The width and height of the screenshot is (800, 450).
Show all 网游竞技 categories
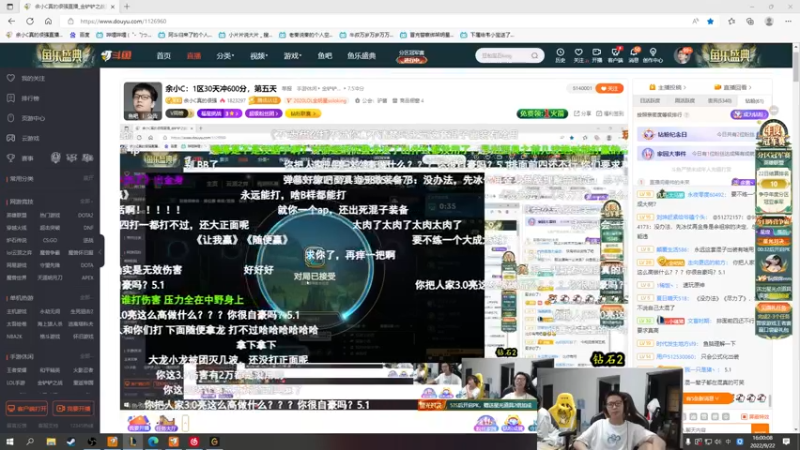pos(86,202)
